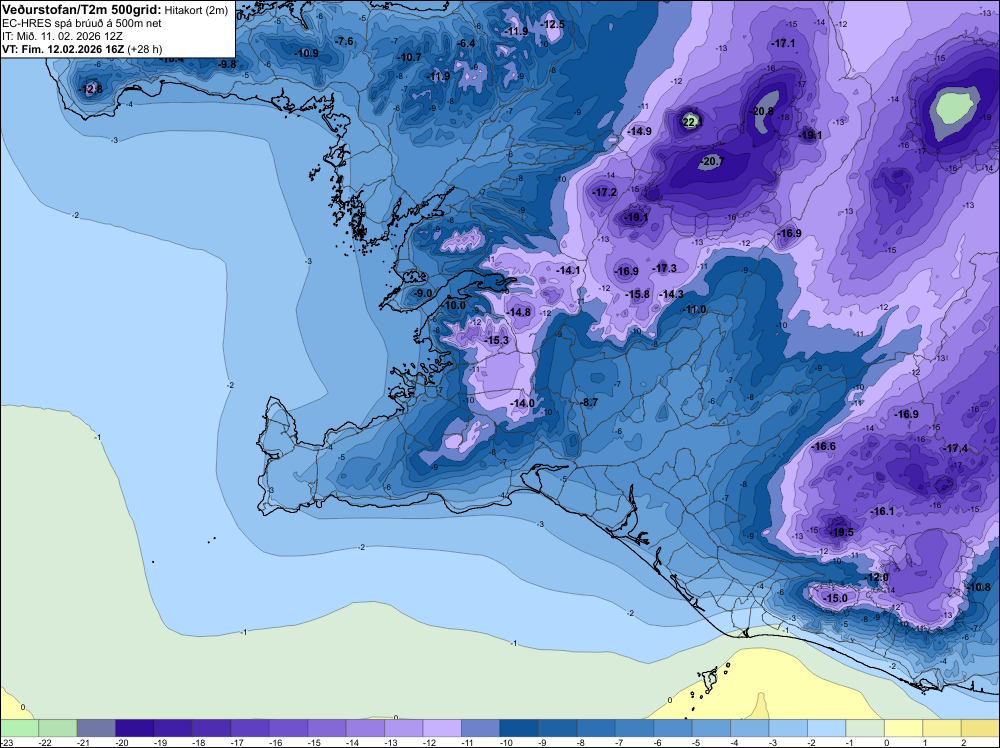Pick the legend color swatch labeled -12
The image size is (1000, 748).
coord(442,728)
